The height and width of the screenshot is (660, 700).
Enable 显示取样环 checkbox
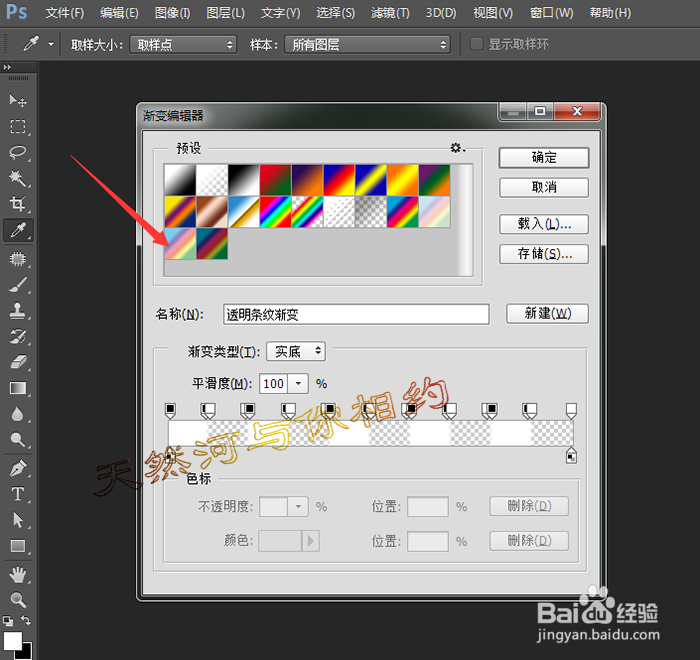[x=476, y=44]
